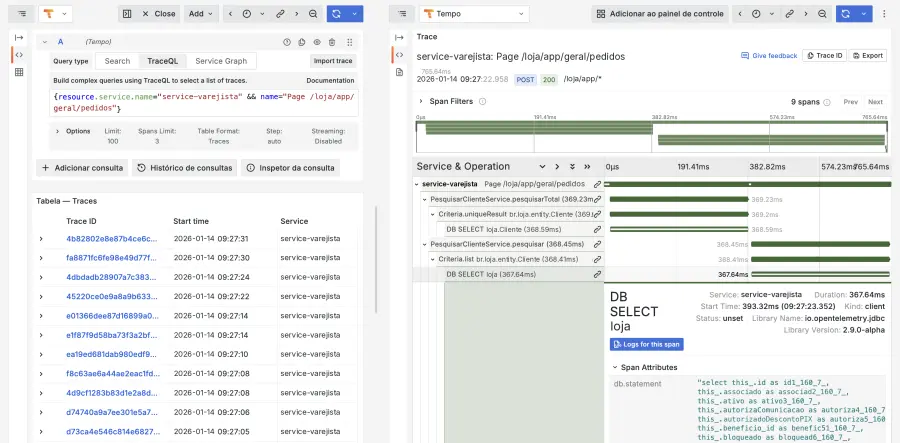Image resolution: width=900 pixels, height=443 pixels.
Task: Open Histórico de consultas
Action: tap(185, 168)
